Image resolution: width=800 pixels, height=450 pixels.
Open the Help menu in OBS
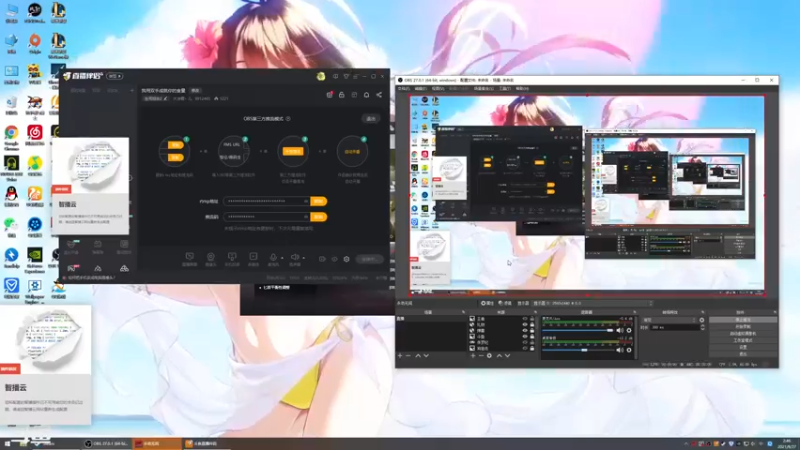tap(522, 89)
